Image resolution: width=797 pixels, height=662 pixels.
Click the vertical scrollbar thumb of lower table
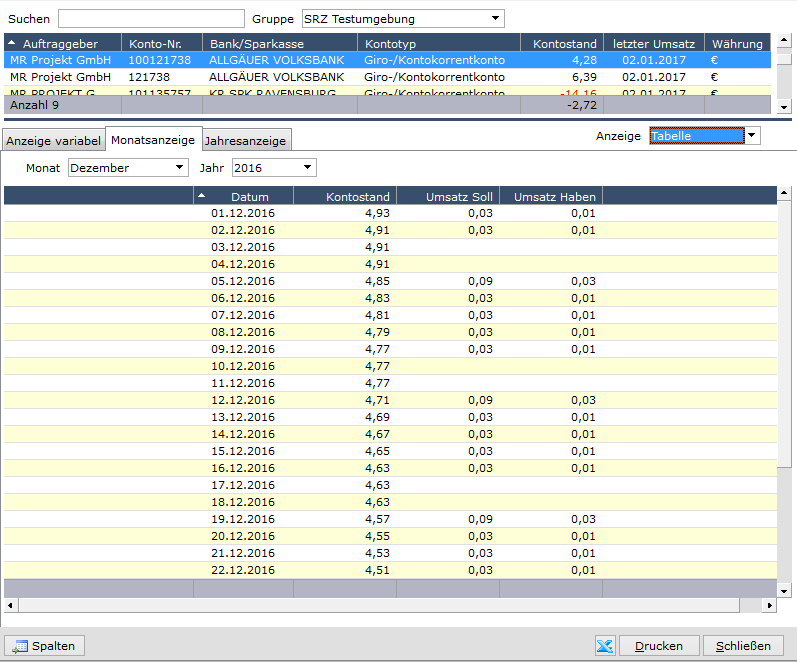[x=784, y=333]
